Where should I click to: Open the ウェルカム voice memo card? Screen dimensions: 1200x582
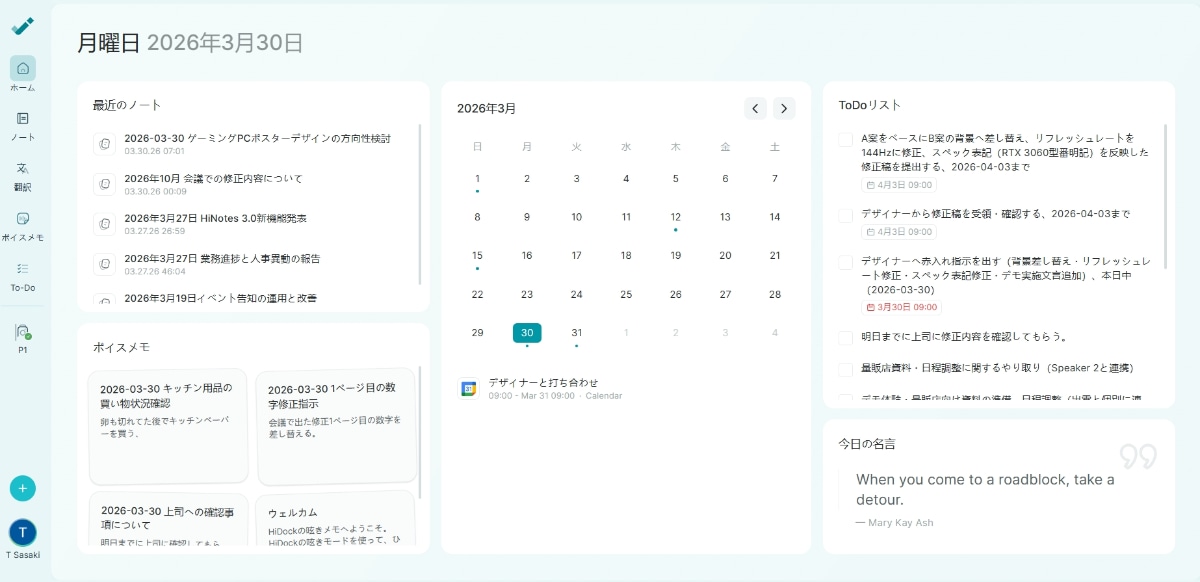pos(336,520)
